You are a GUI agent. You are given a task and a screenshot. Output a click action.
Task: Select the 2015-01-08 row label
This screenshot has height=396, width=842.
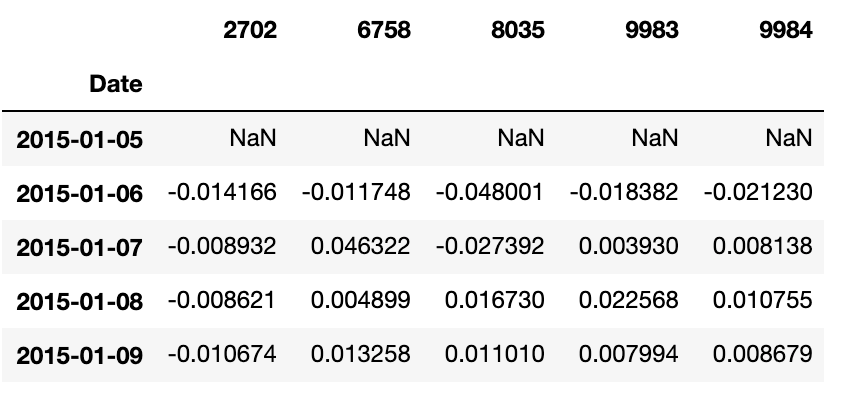(x=79, y=301)
